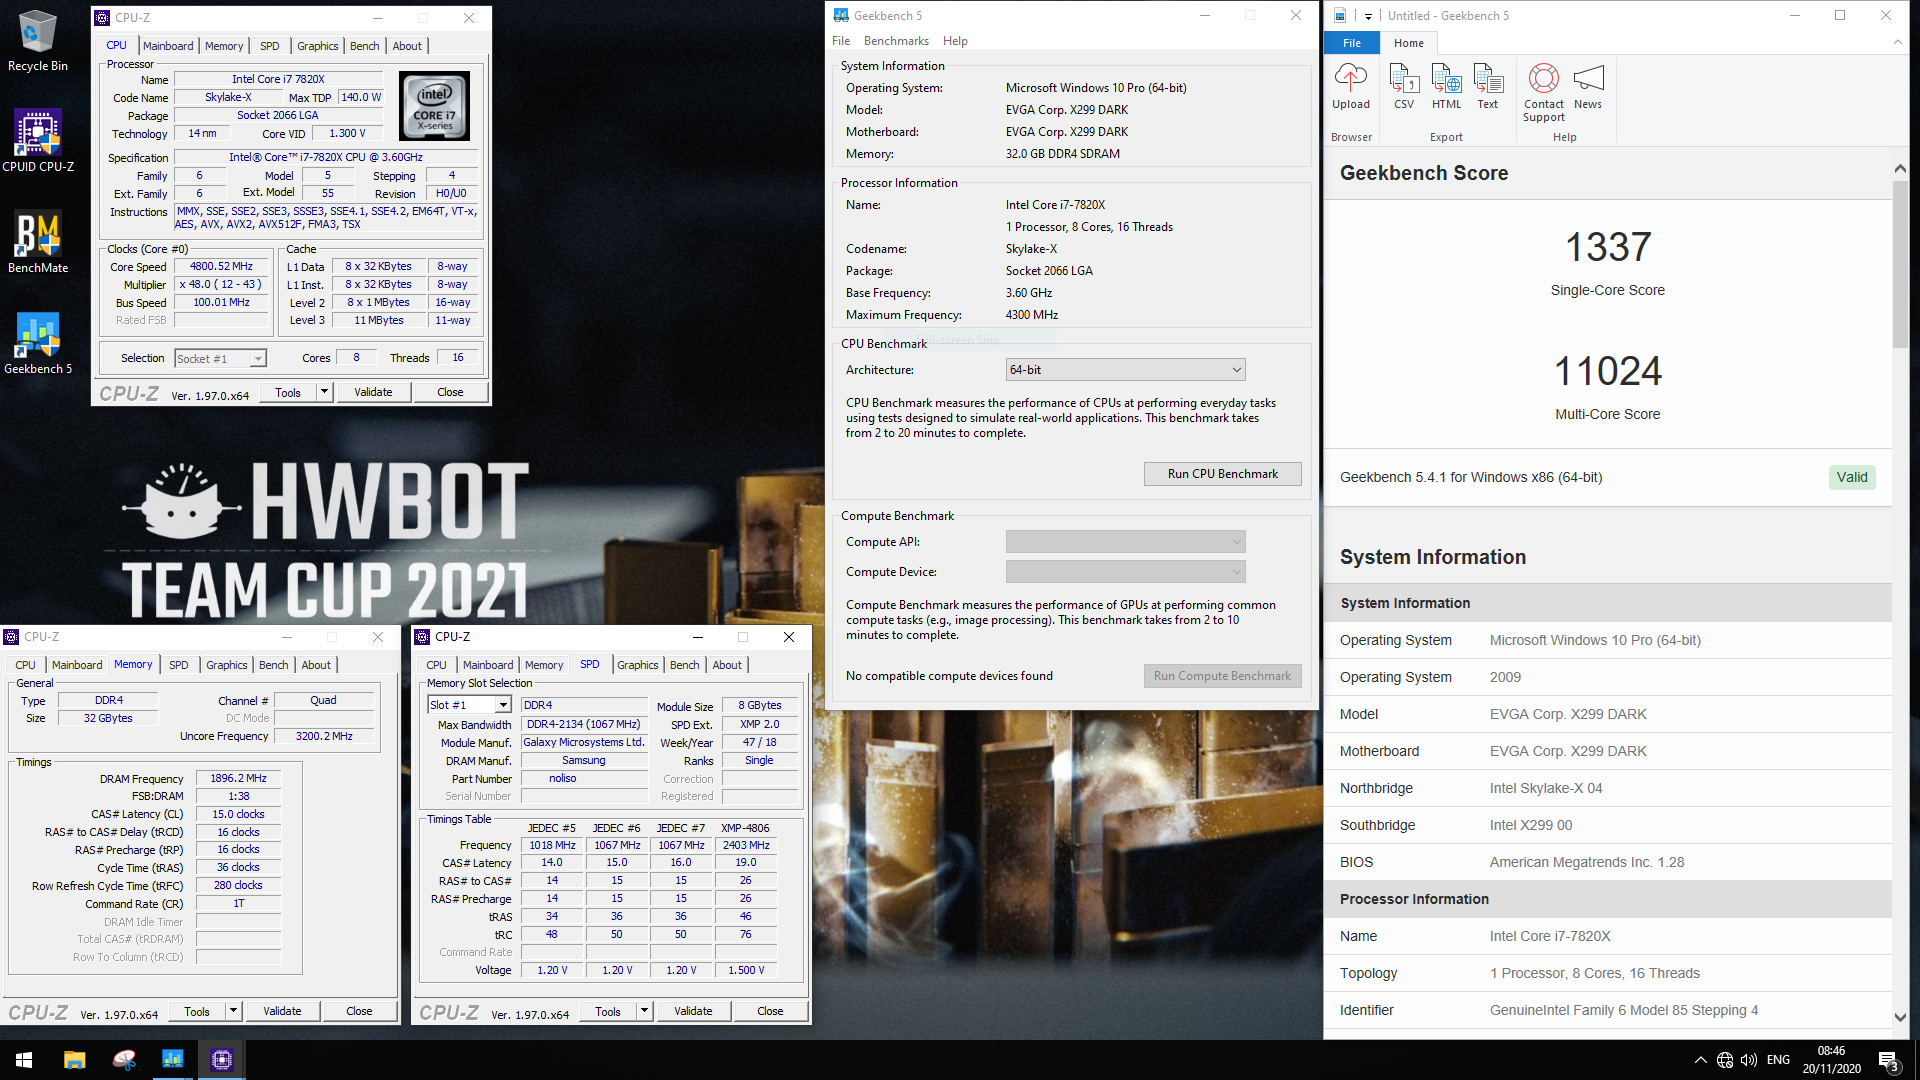Open About tab in Memory CPU-Z window
The width and height of the screenshot is (1920, 1080).
tap(316, 665)
